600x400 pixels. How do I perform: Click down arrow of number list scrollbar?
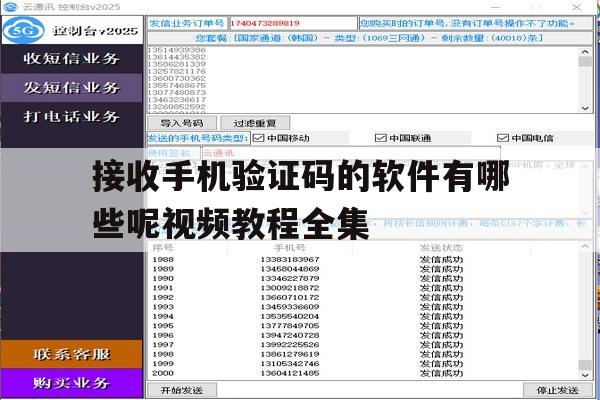(585, 108)
